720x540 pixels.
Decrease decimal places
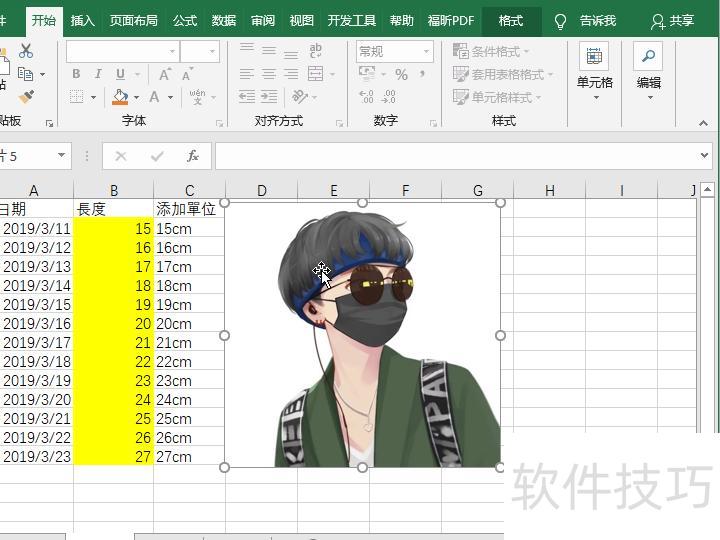388,97
